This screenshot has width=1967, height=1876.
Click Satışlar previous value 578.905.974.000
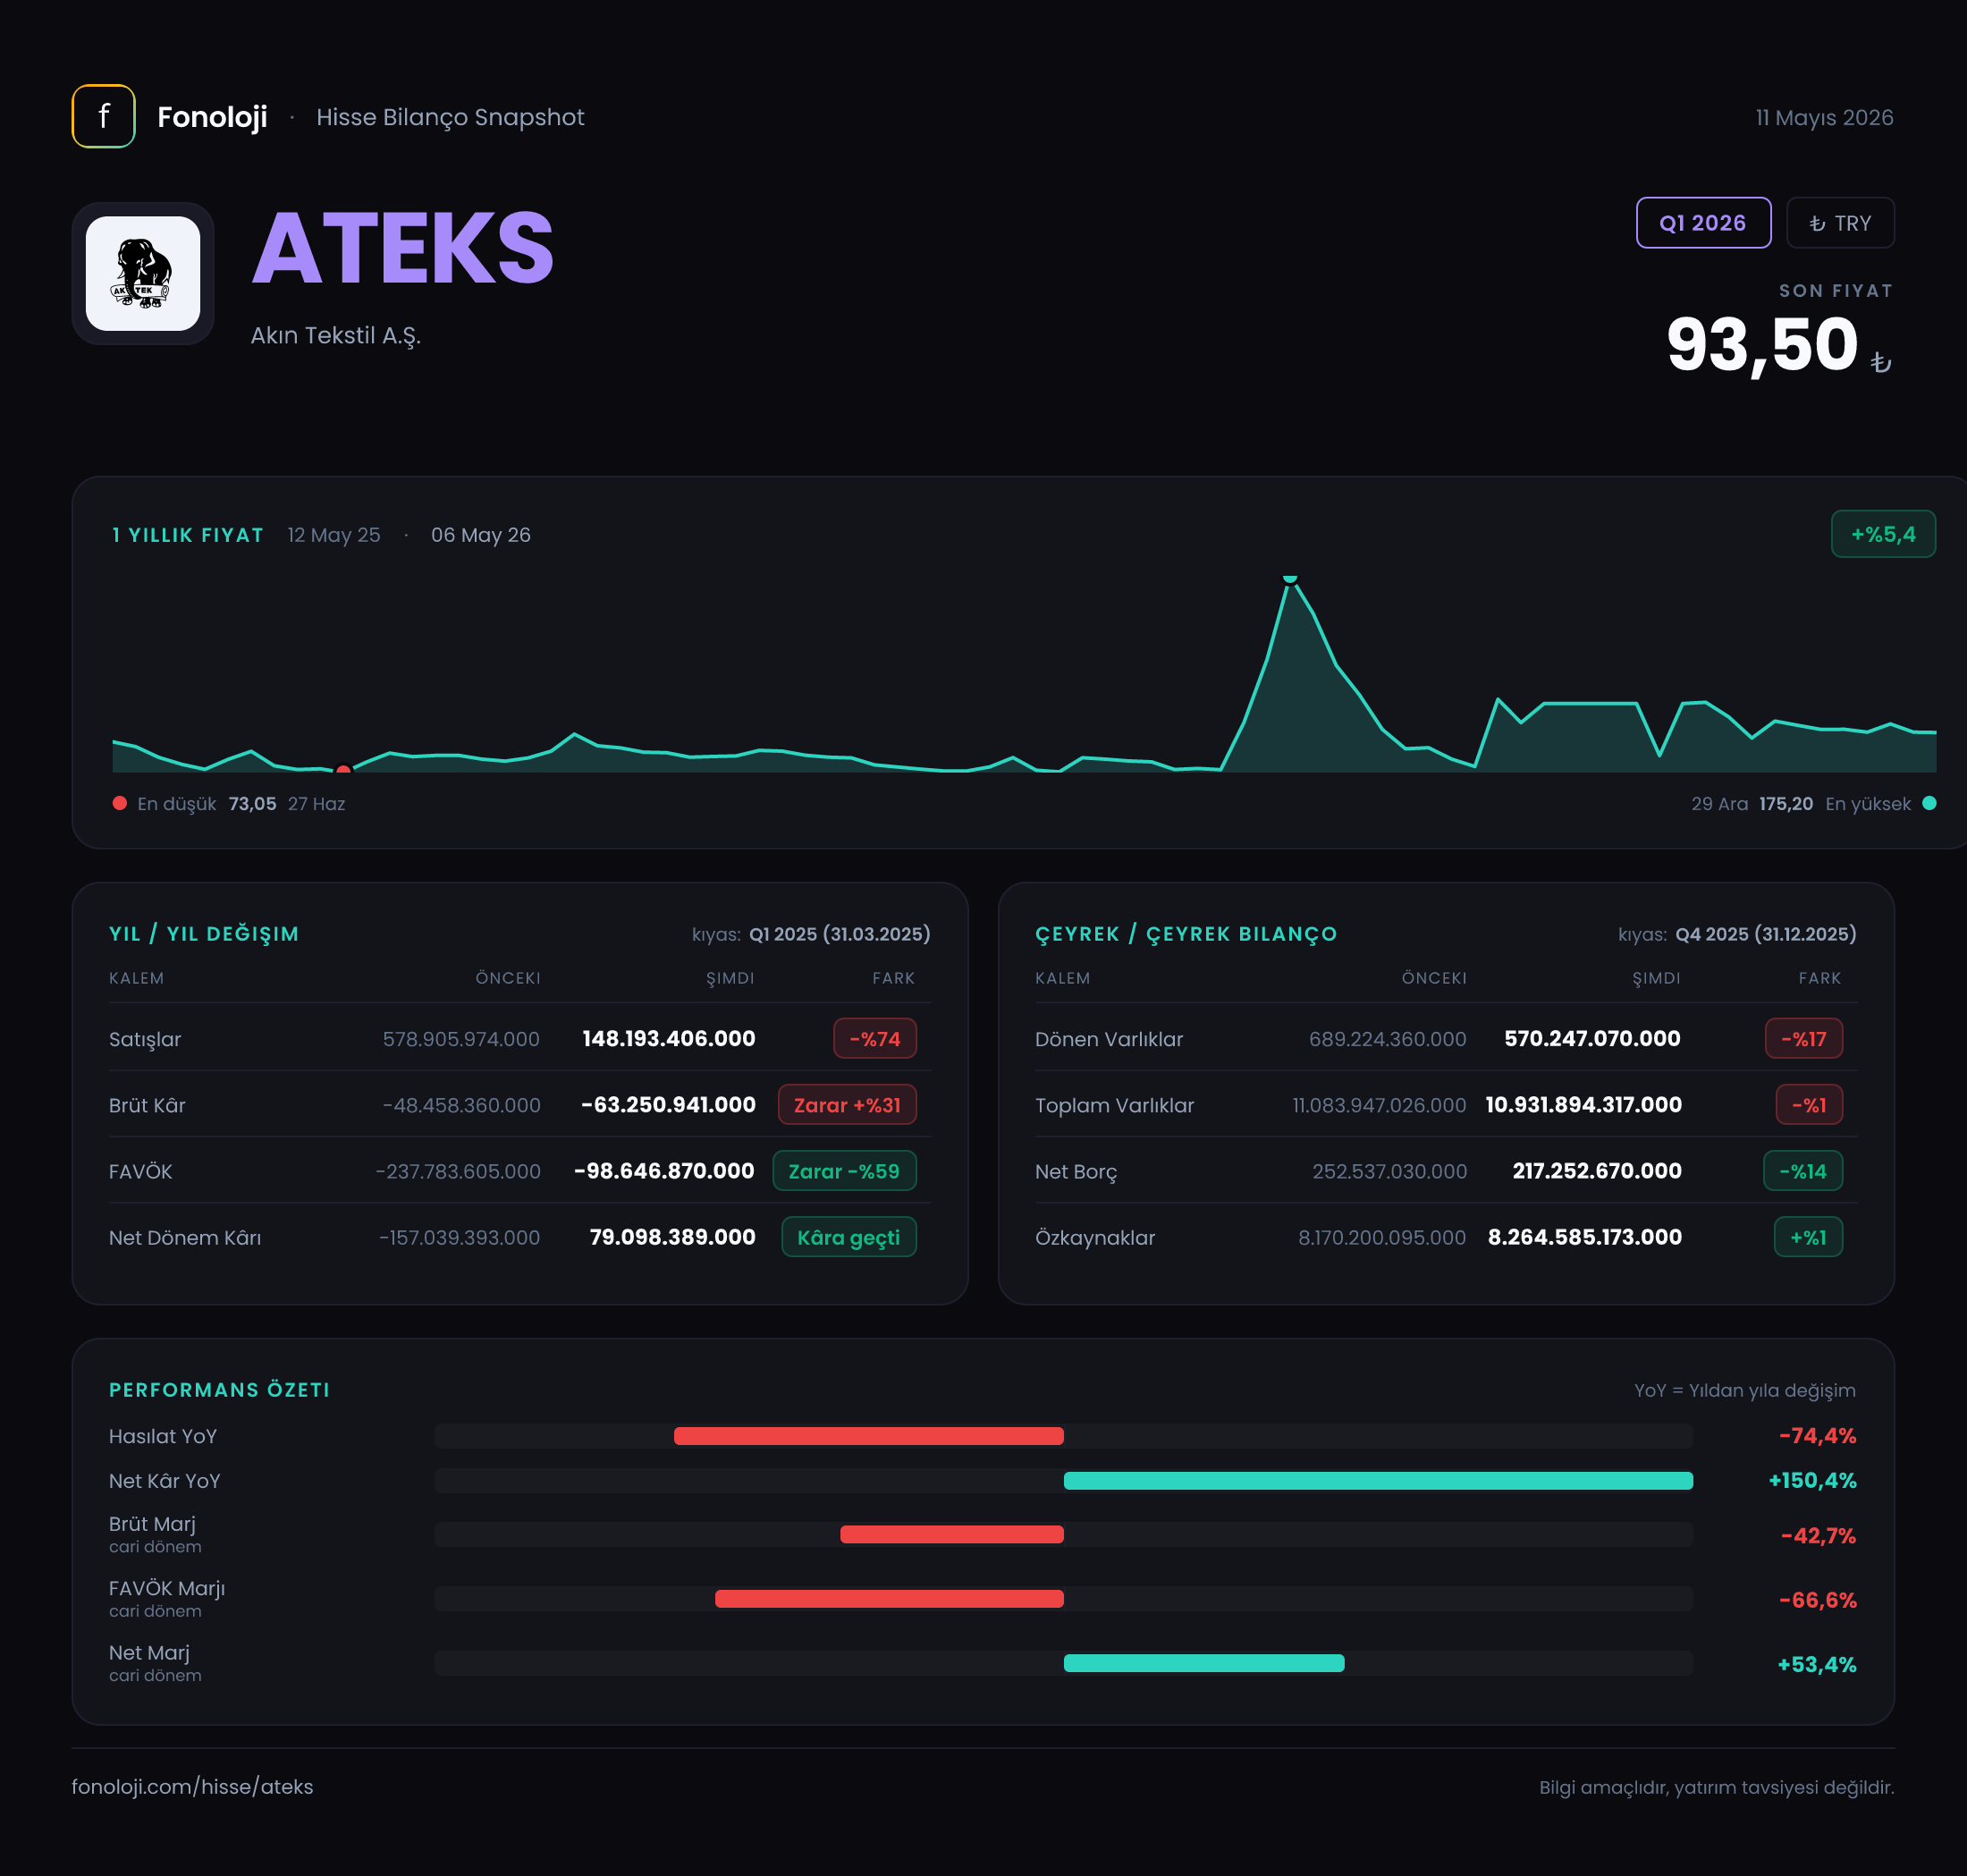click(461, 1039)
